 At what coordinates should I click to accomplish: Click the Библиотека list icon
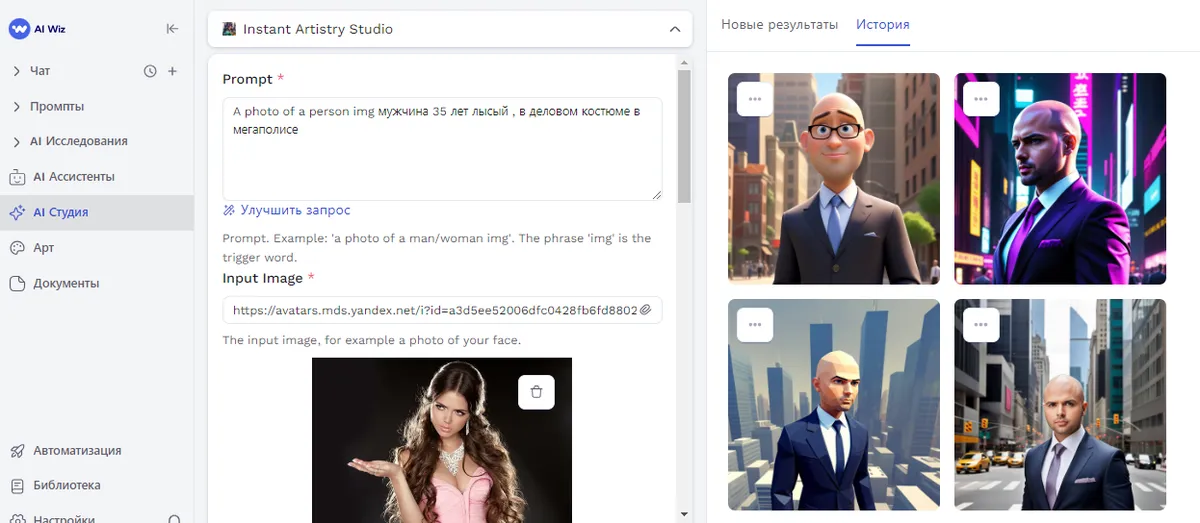click(16, 485)
